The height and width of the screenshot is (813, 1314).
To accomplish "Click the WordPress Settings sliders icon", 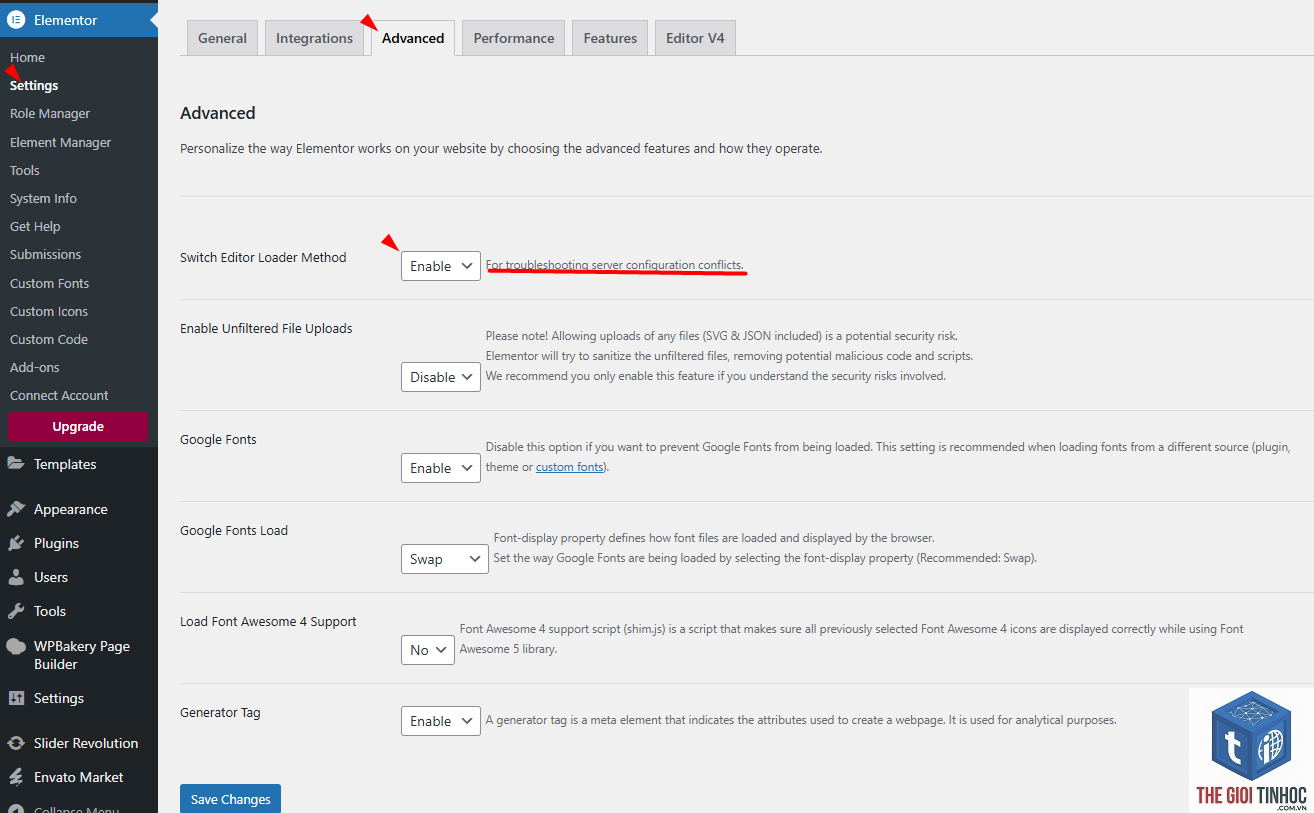I will coord(16,698).
